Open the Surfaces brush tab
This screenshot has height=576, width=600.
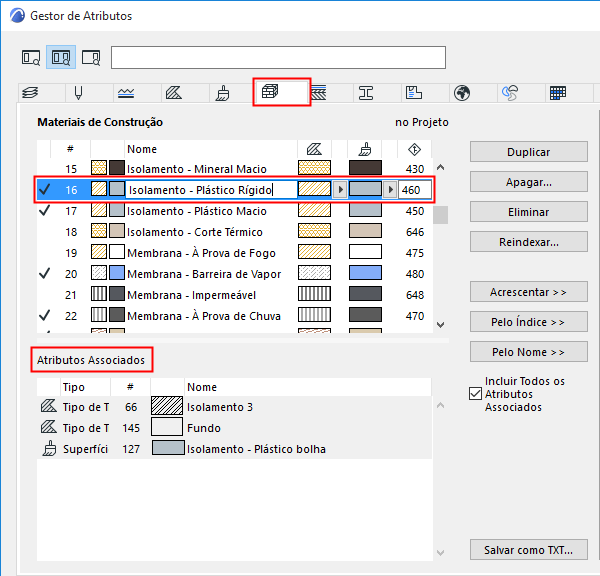[222, 93]
